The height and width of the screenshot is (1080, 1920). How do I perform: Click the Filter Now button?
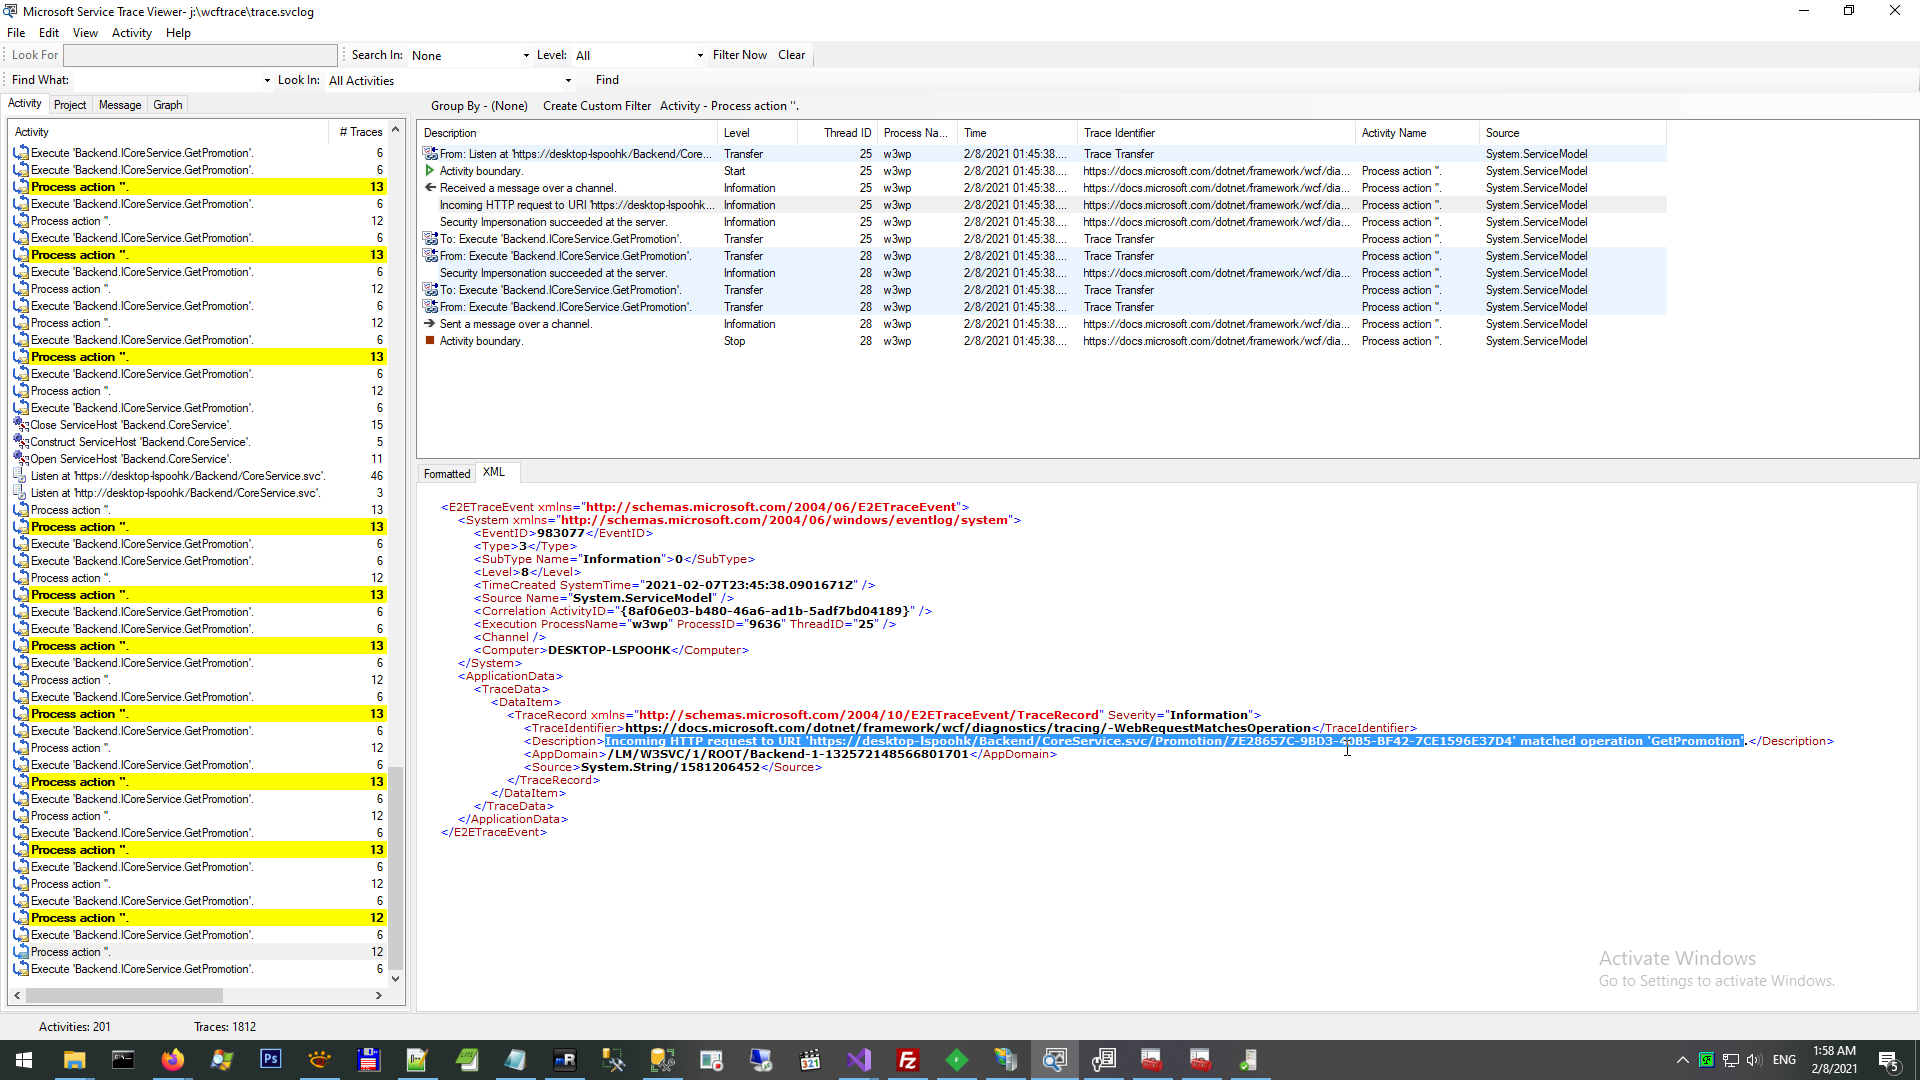coord(739,55)
